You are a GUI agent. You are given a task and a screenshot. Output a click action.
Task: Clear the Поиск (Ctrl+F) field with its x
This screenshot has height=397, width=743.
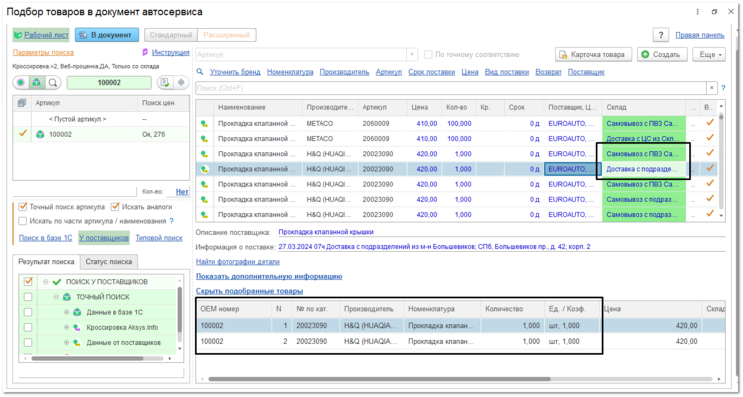(x=711, y=88)
